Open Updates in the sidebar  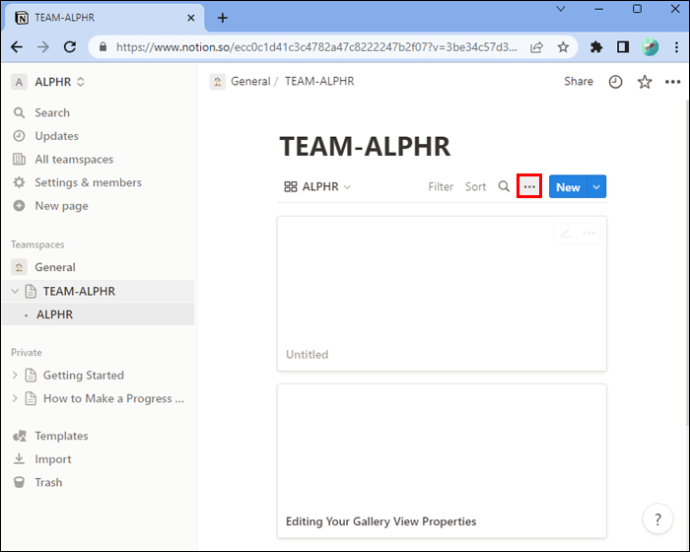(56, 136)
